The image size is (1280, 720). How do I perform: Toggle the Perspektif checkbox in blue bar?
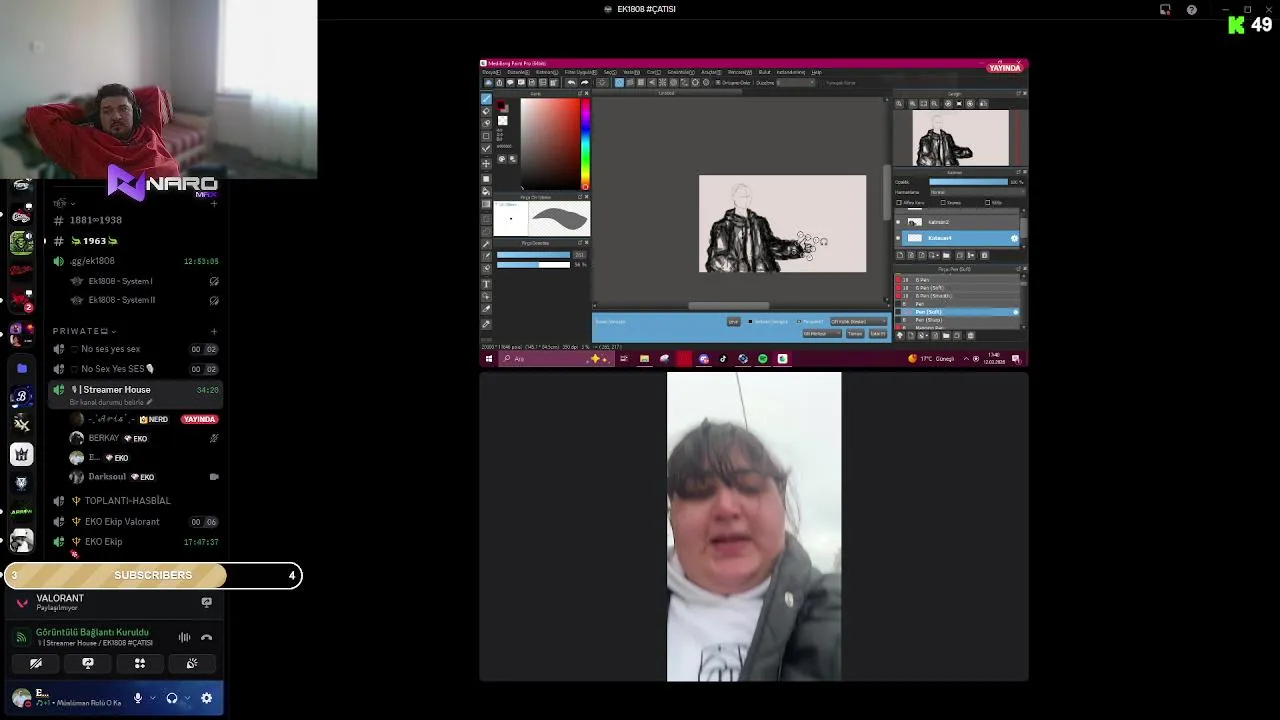pos(799,322)
